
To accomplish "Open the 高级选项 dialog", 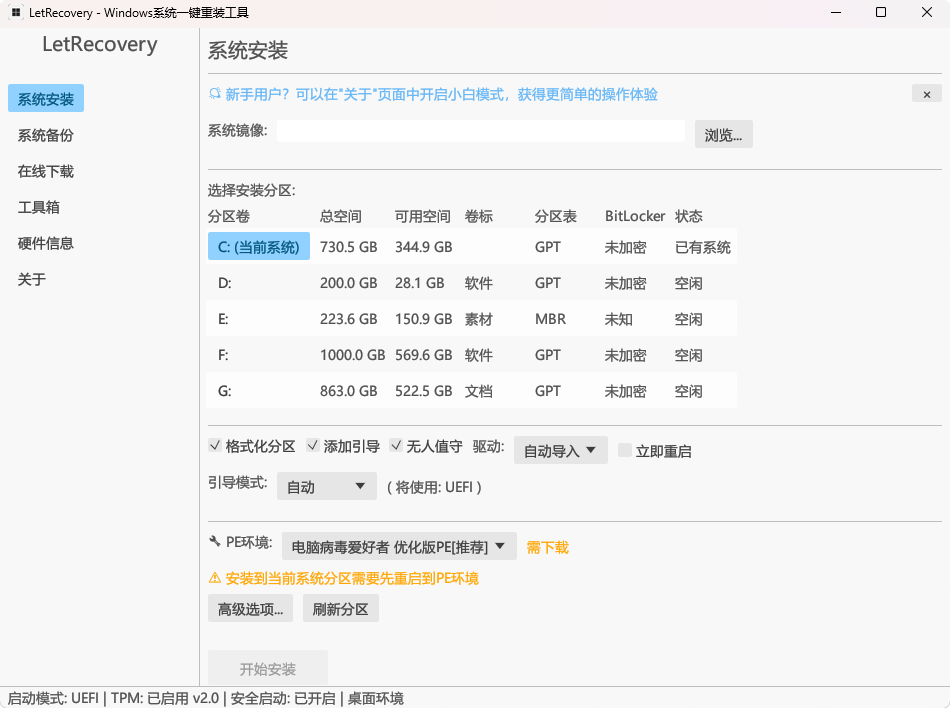I will 249,608.
